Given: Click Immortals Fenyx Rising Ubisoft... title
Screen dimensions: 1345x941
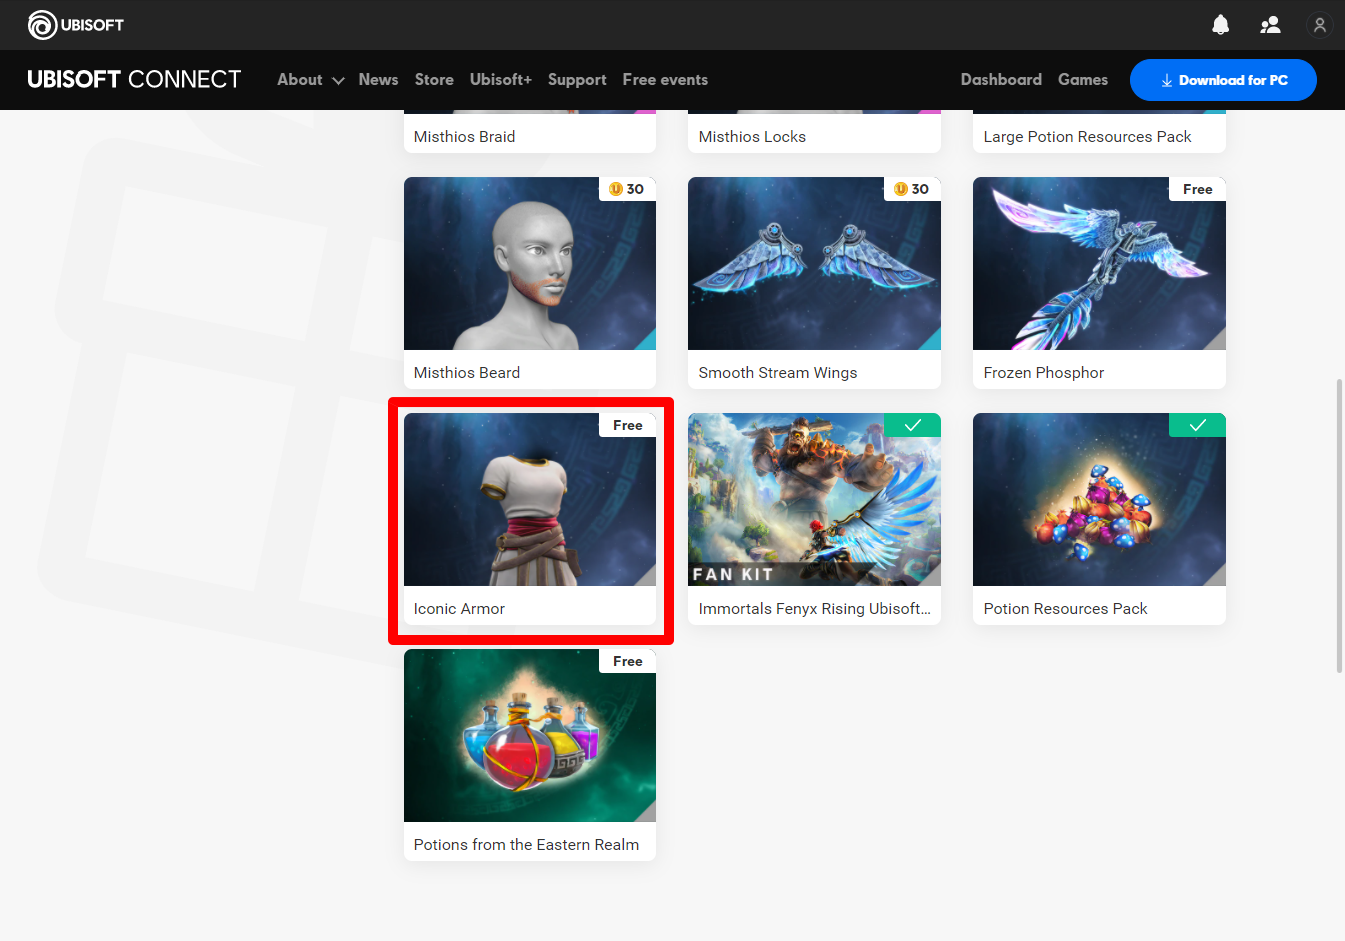Looking at the screenshot, I should point(814,609).
